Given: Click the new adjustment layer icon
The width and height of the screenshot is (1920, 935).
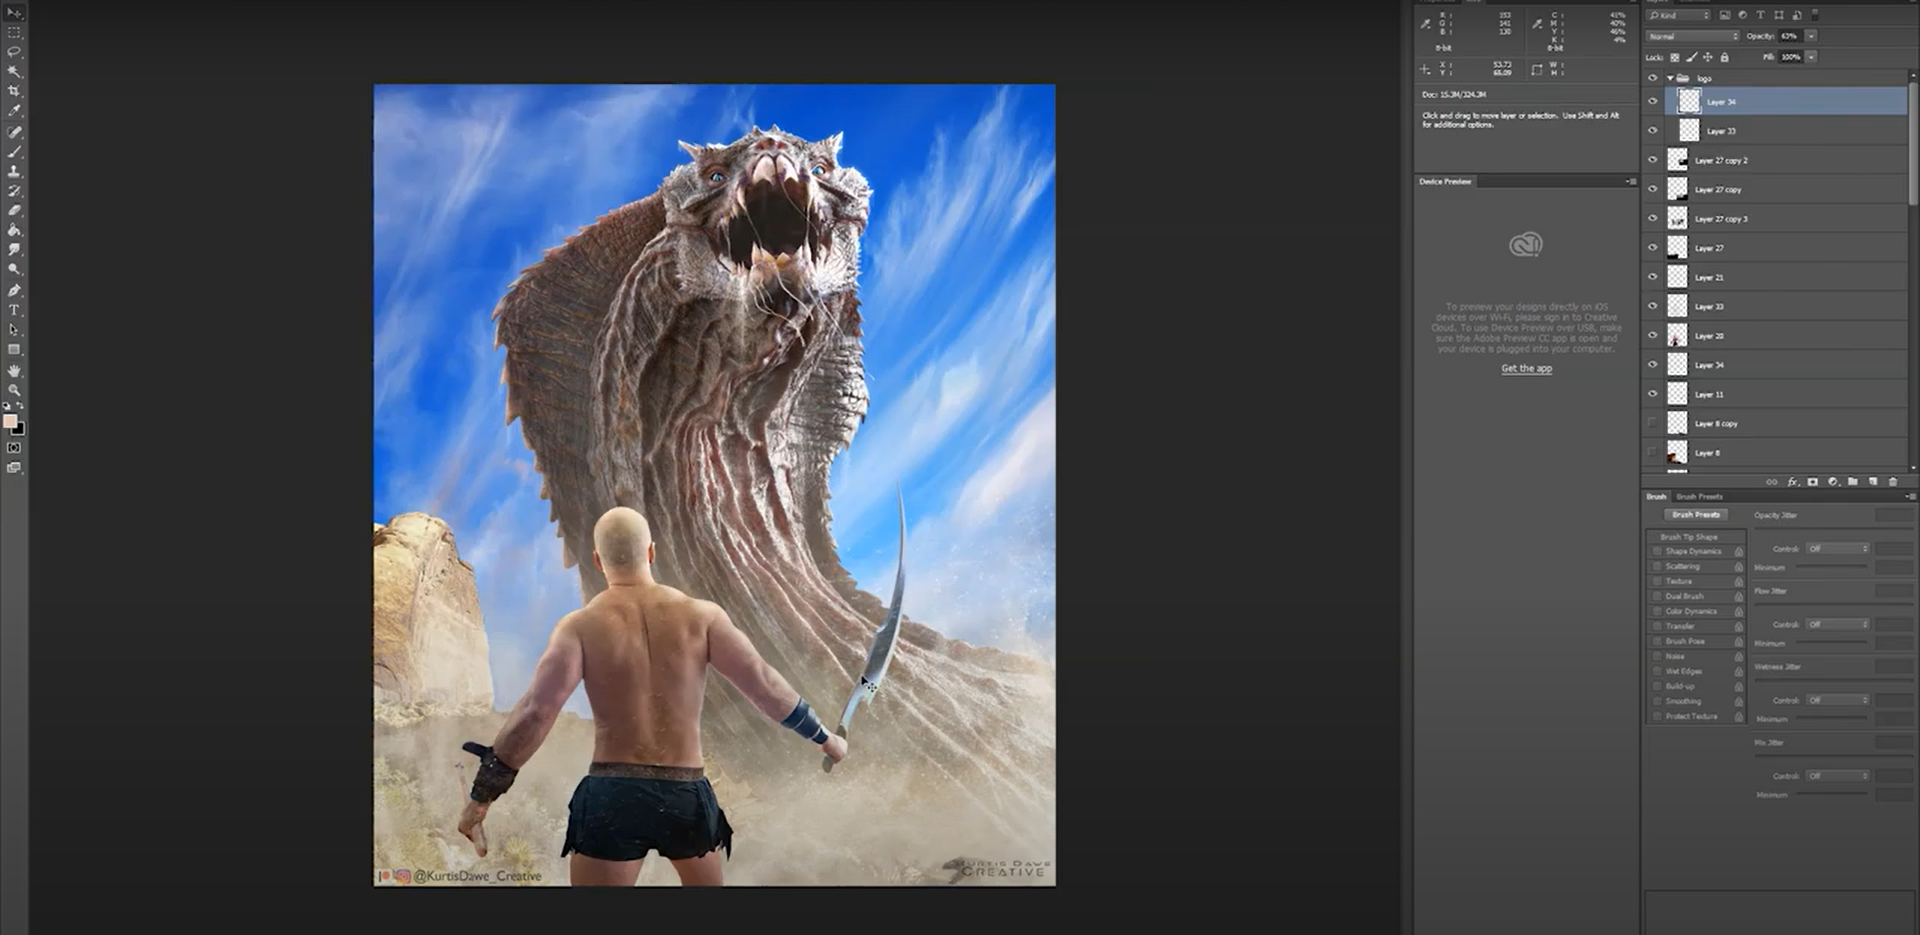Looking at the screenshot, I should click(x=1832, y=482).
